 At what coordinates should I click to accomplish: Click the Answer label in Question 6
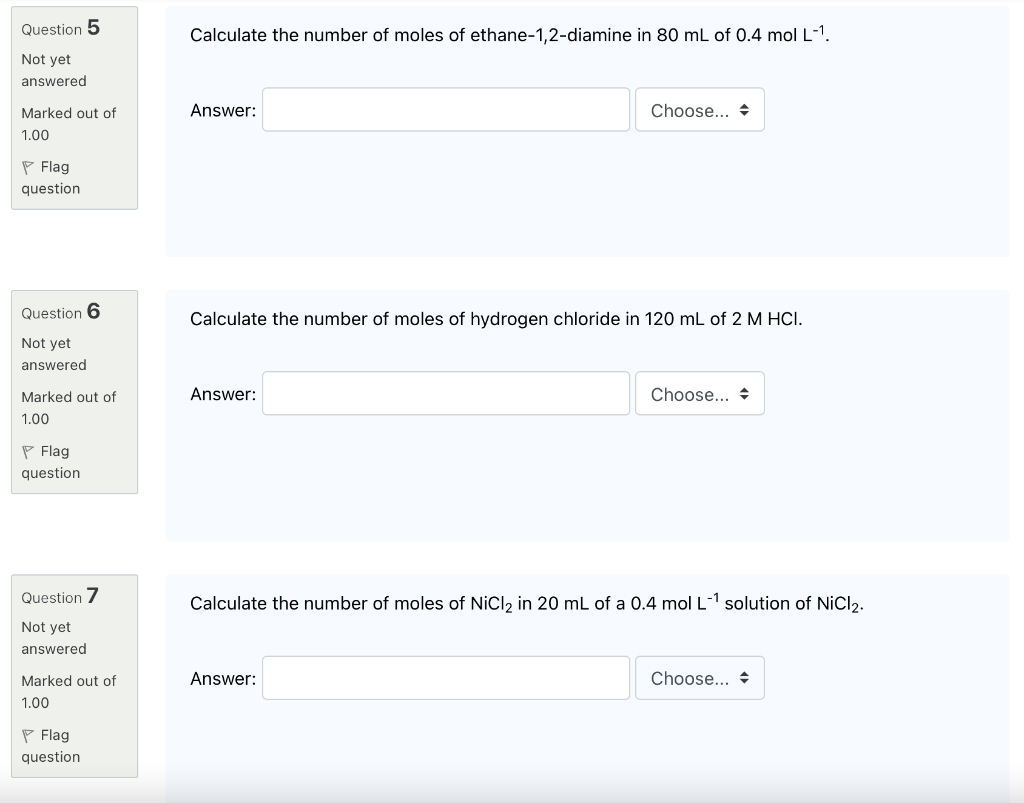[x=223, y=395]
